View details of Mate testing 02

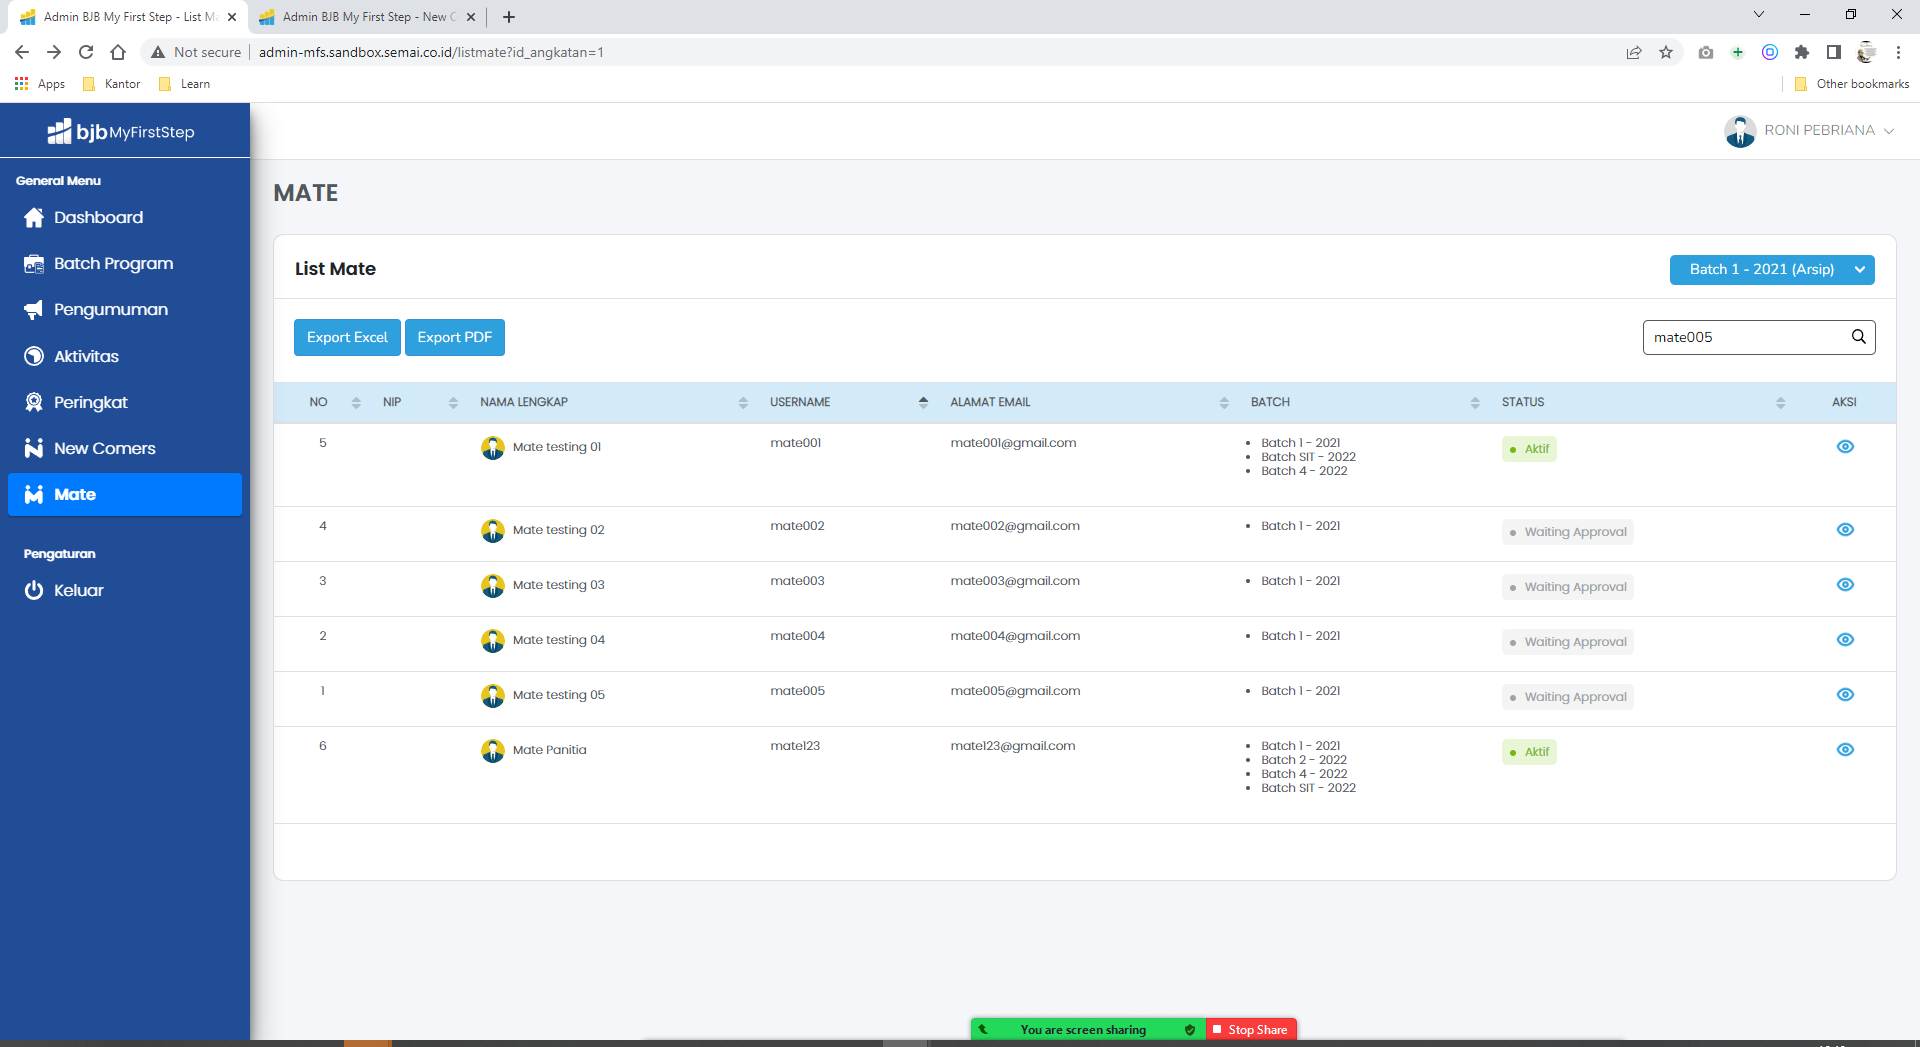pyautogui.click(x=1845, y=530)
